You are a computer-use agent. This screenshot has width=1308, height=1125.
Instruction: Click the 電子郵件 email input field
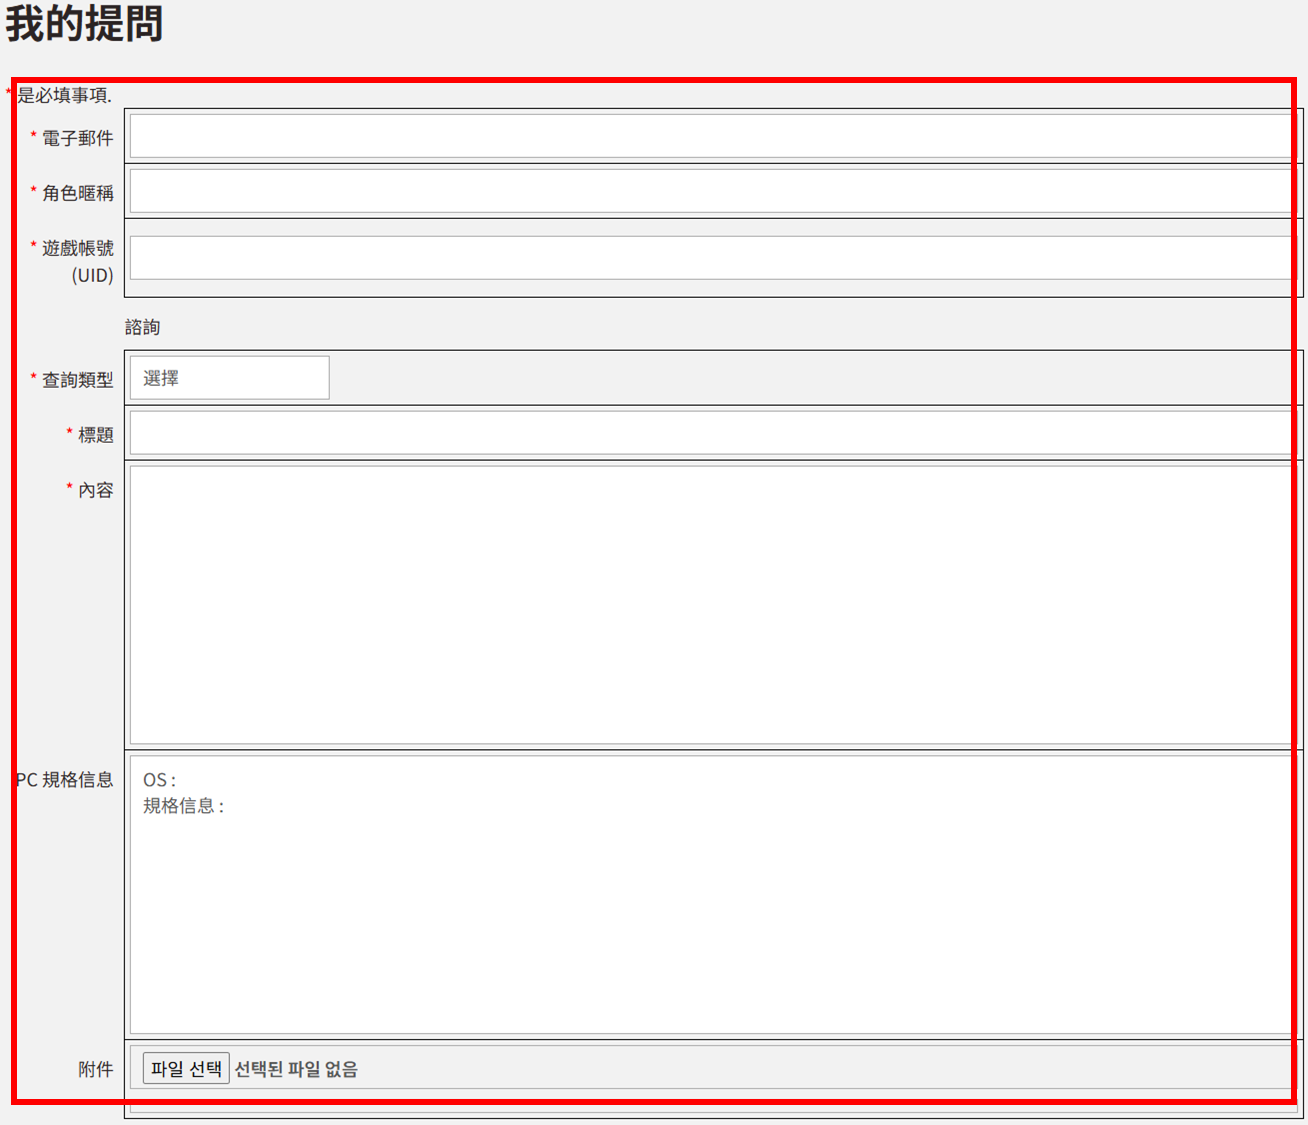710,136
